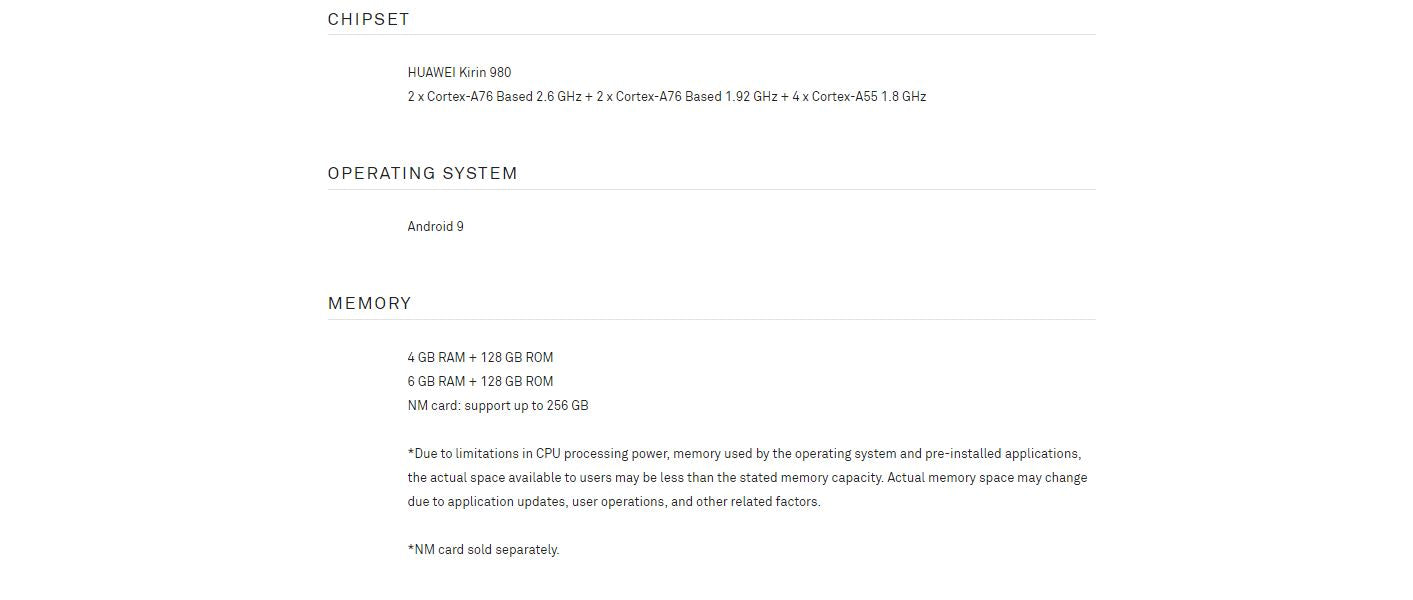Image resolution: width=1413 pixels, height=600 pixels.
Task: Click "Actual memory space may change" text
Action: click(987, 477)
